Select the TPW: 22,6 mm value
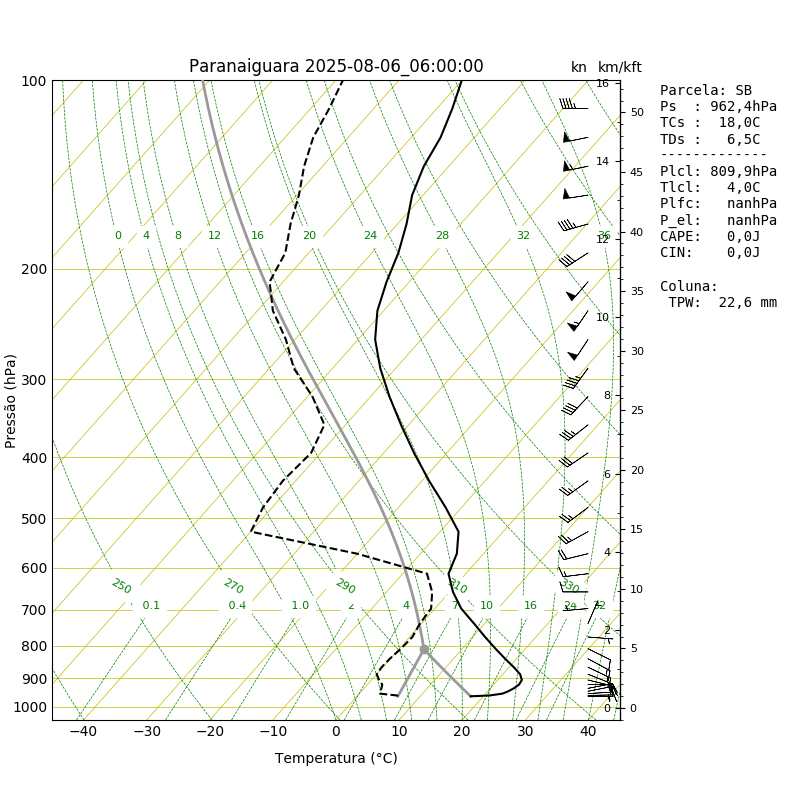The image size is (800, 800). click(722, 303)
